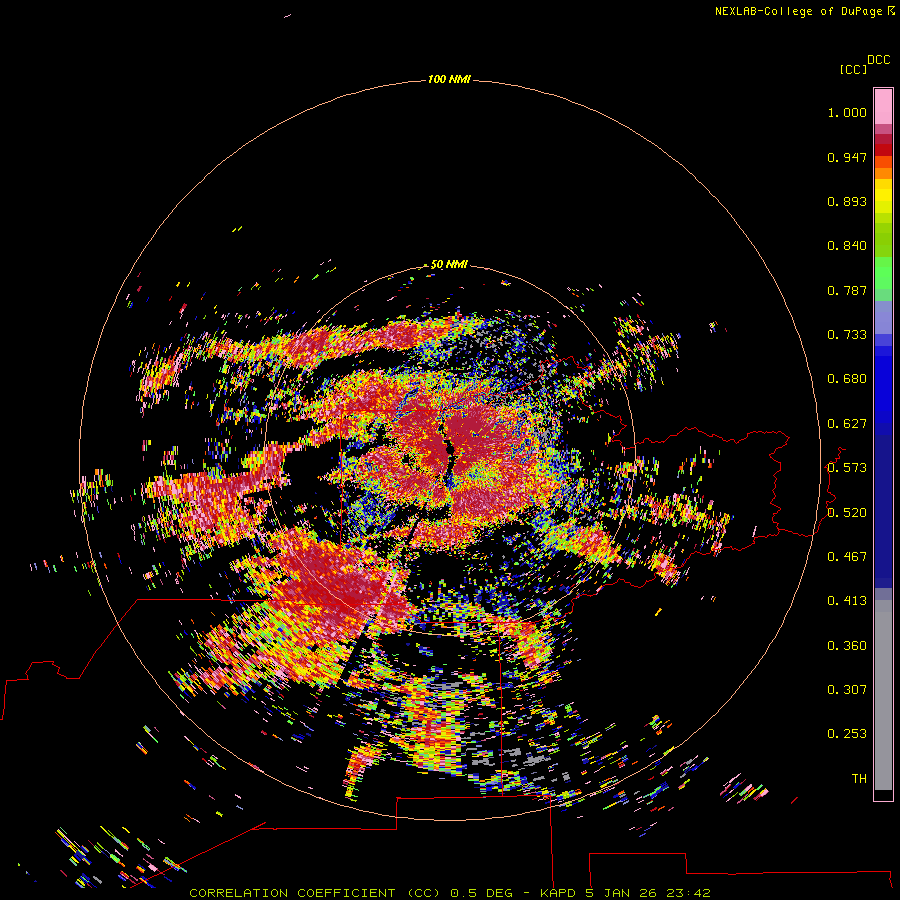Click the [CC] legend unit label
The height and width of the screenshot is (900, 900).
pyautogui.click(x=853, y=69)
